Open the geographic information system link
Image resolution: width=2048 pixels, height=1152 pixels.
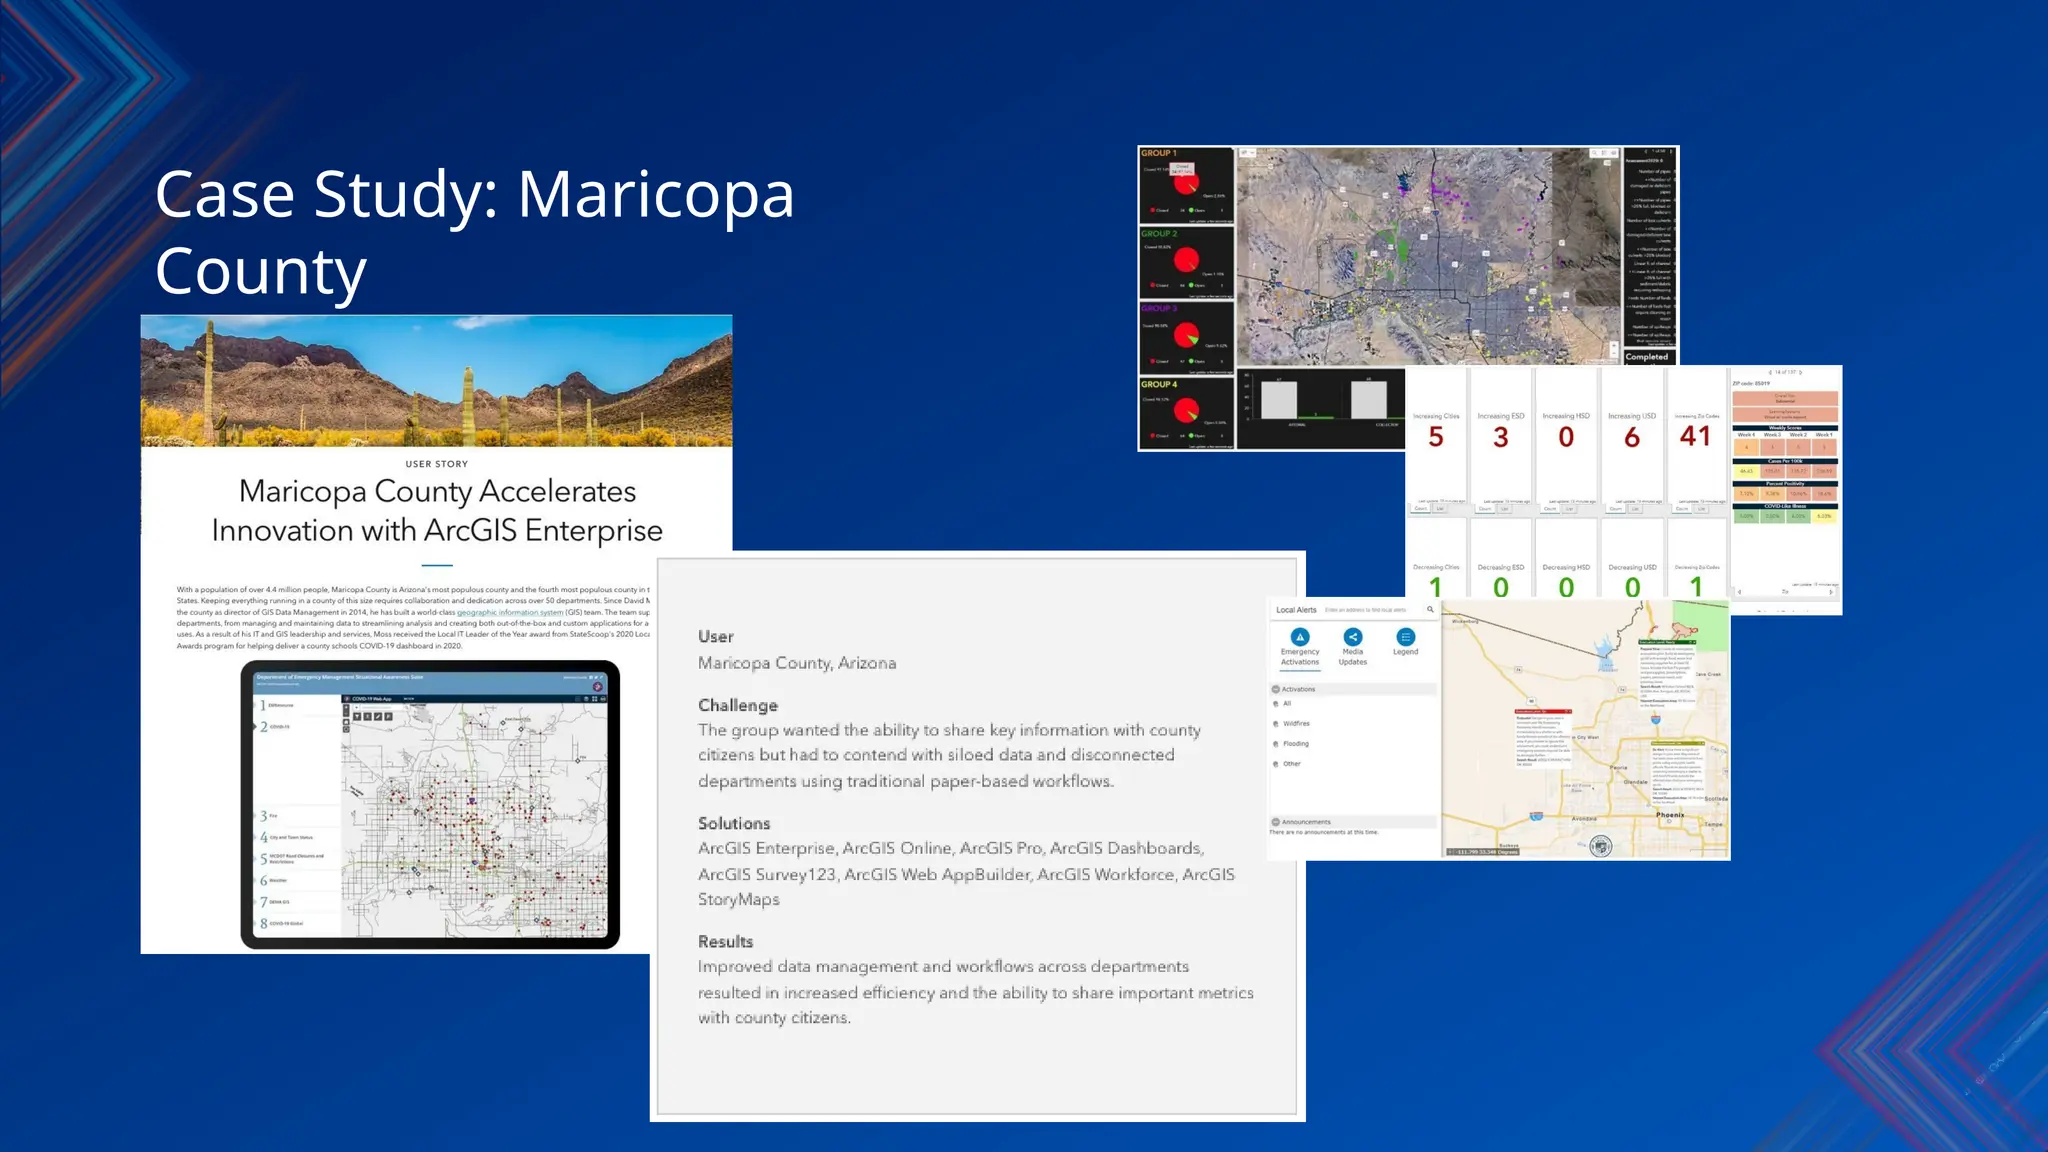tap(510, 612)
